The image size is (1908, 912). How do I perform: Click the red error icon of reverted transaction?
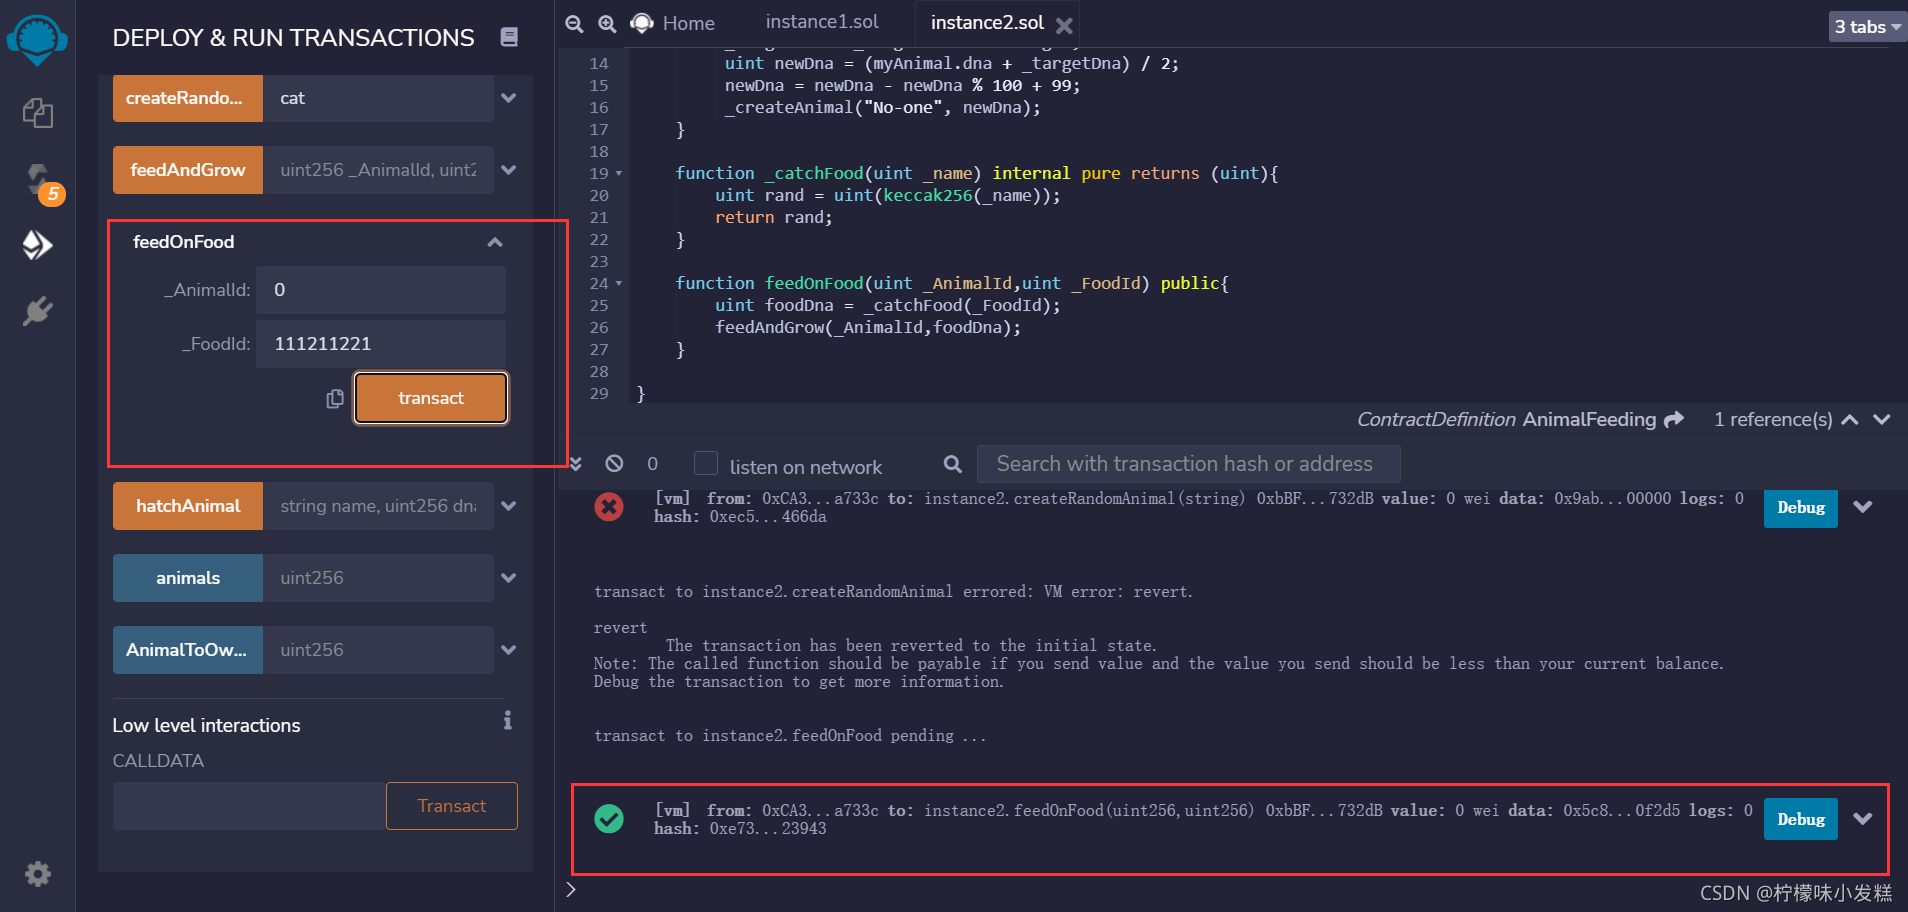point(609,507)
